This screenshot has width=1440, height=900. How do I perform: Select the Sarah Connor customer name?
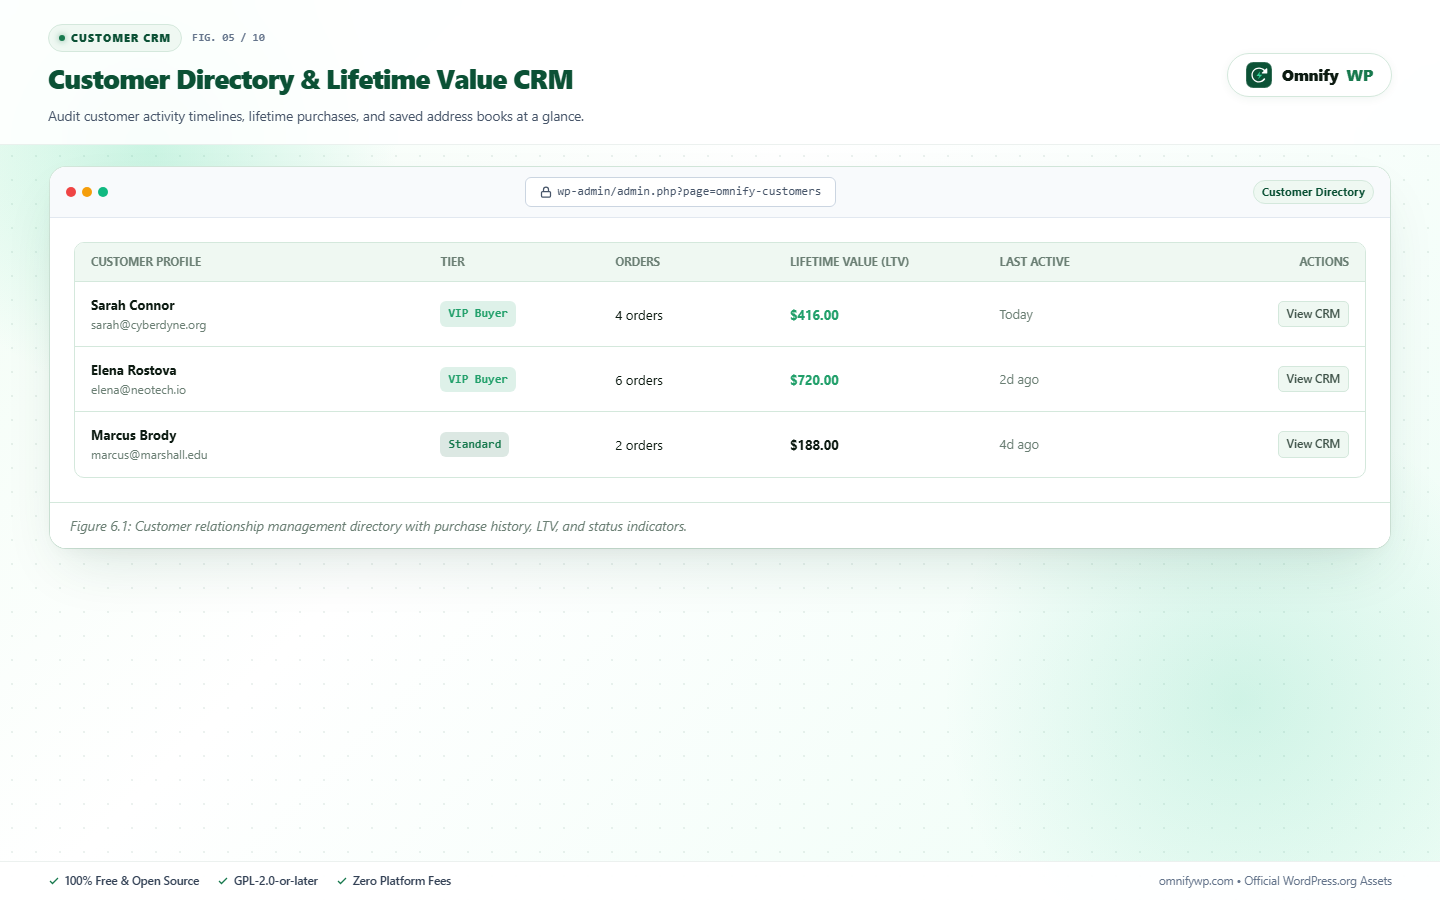pyautogui.click(x=133, y=306)
